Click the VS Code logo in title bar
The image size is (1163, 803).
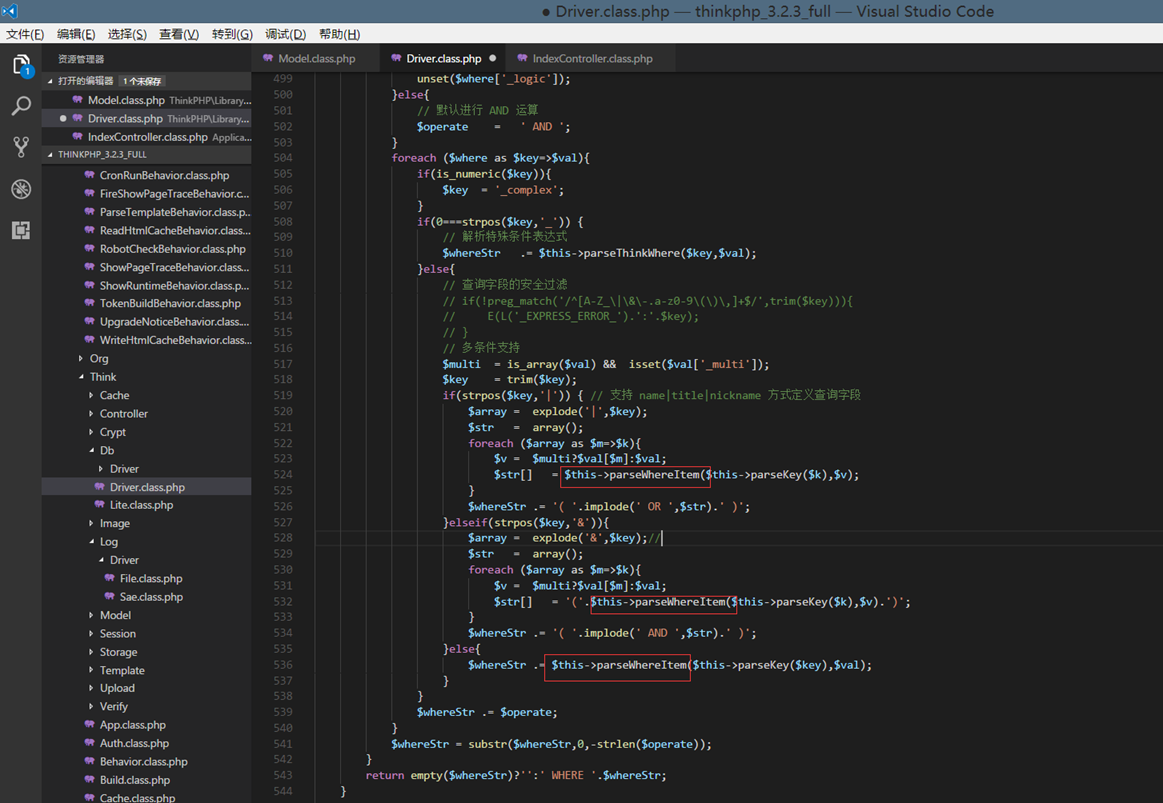tap(9, 11)
